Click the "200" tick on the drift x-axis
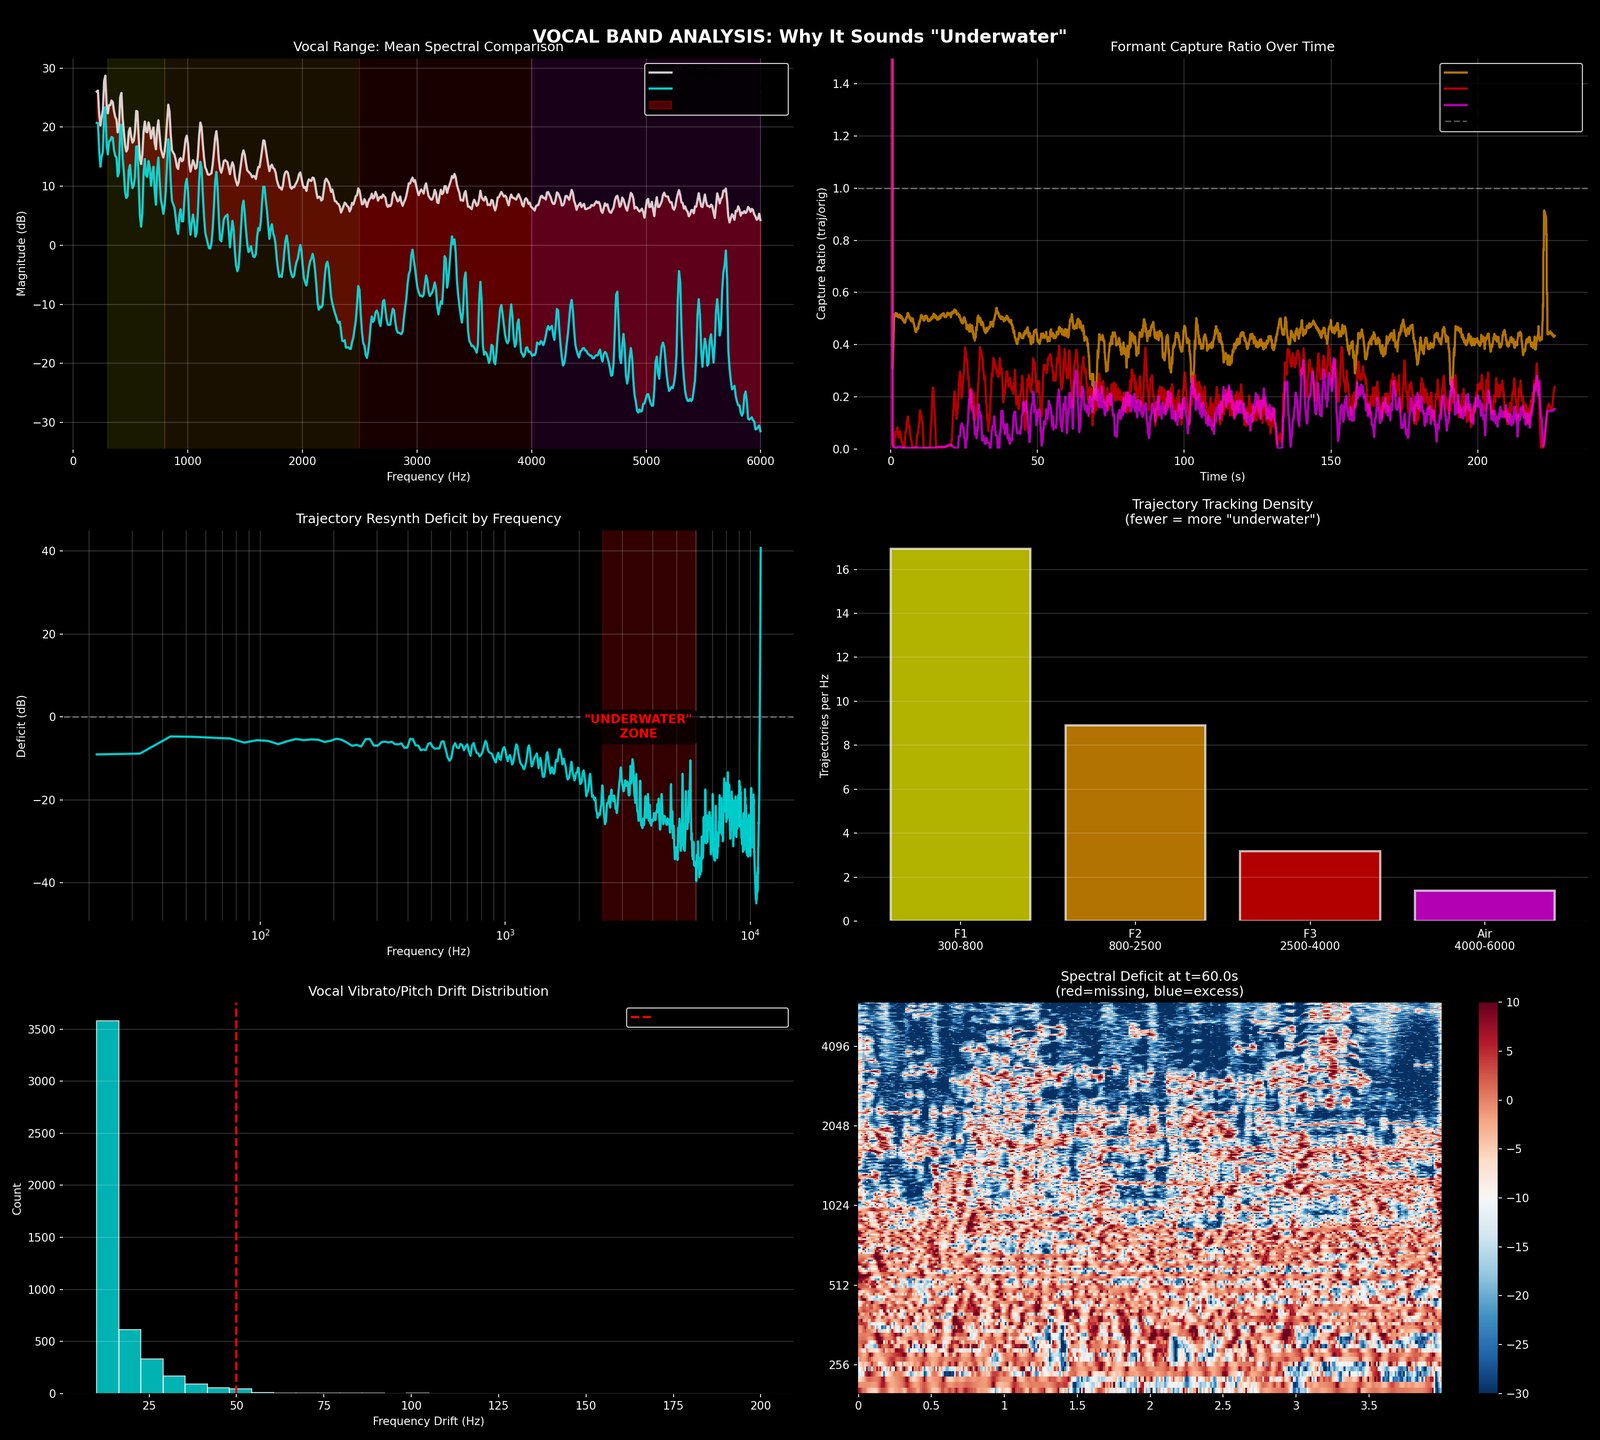This screenshot has width=1600, height=1440. 760,1406
